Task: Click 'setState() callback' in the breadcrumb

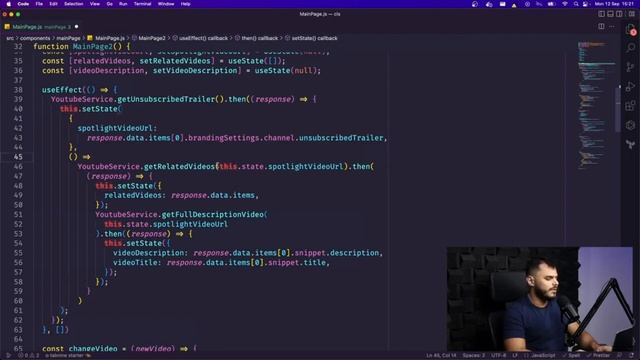Action: pyautogui.click(x=314, y=38)
